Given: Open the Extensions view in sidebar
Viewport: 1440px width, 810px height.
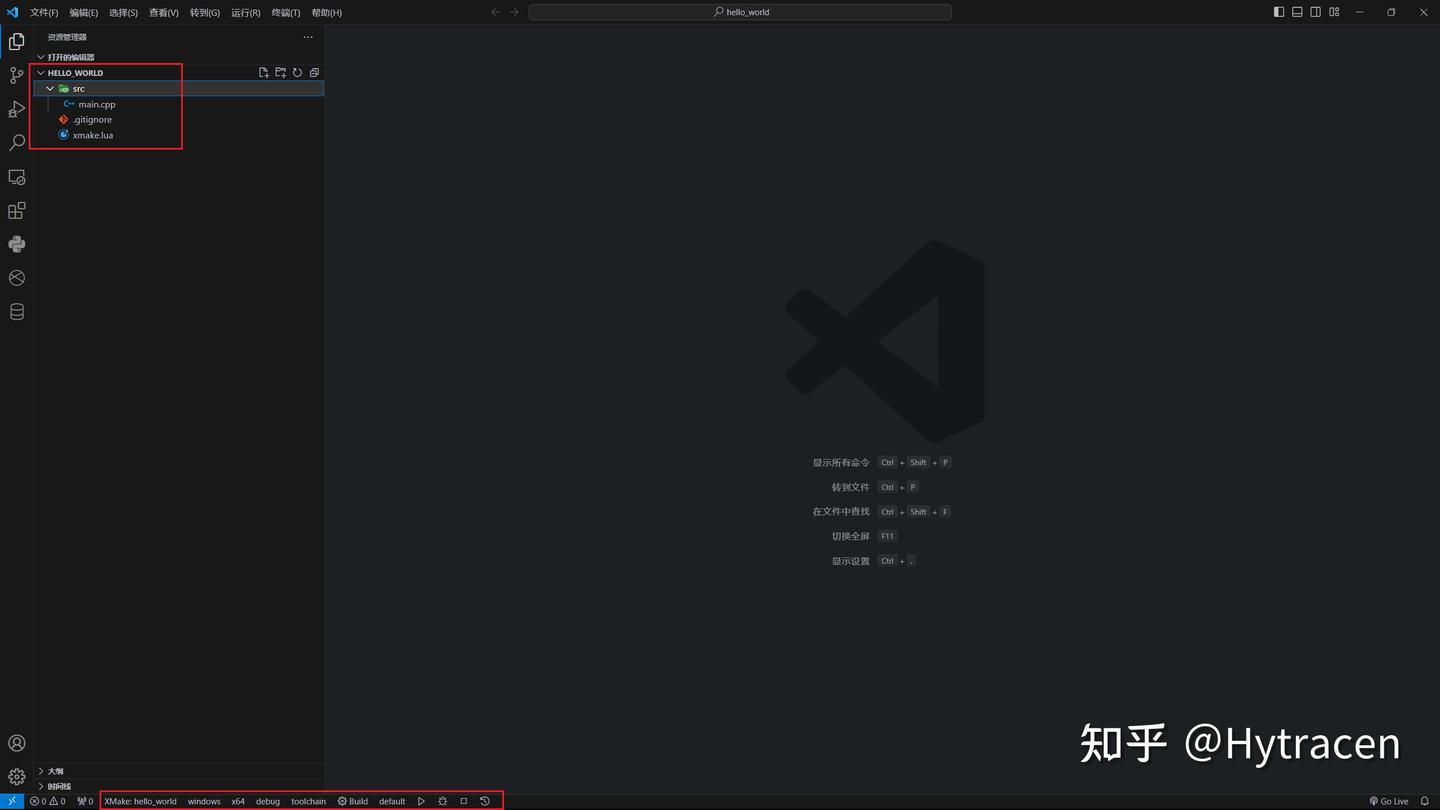Looking at the screenshot, I should click(x=16, y=210).
